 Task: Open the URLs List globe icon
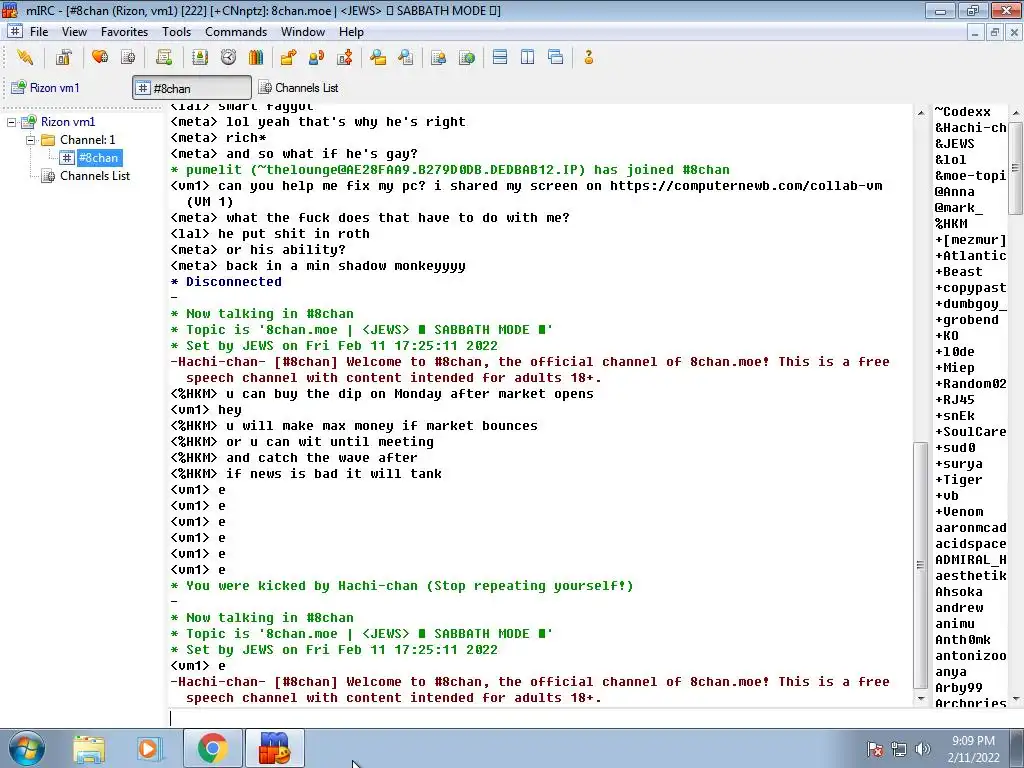(x=467, y=57)
